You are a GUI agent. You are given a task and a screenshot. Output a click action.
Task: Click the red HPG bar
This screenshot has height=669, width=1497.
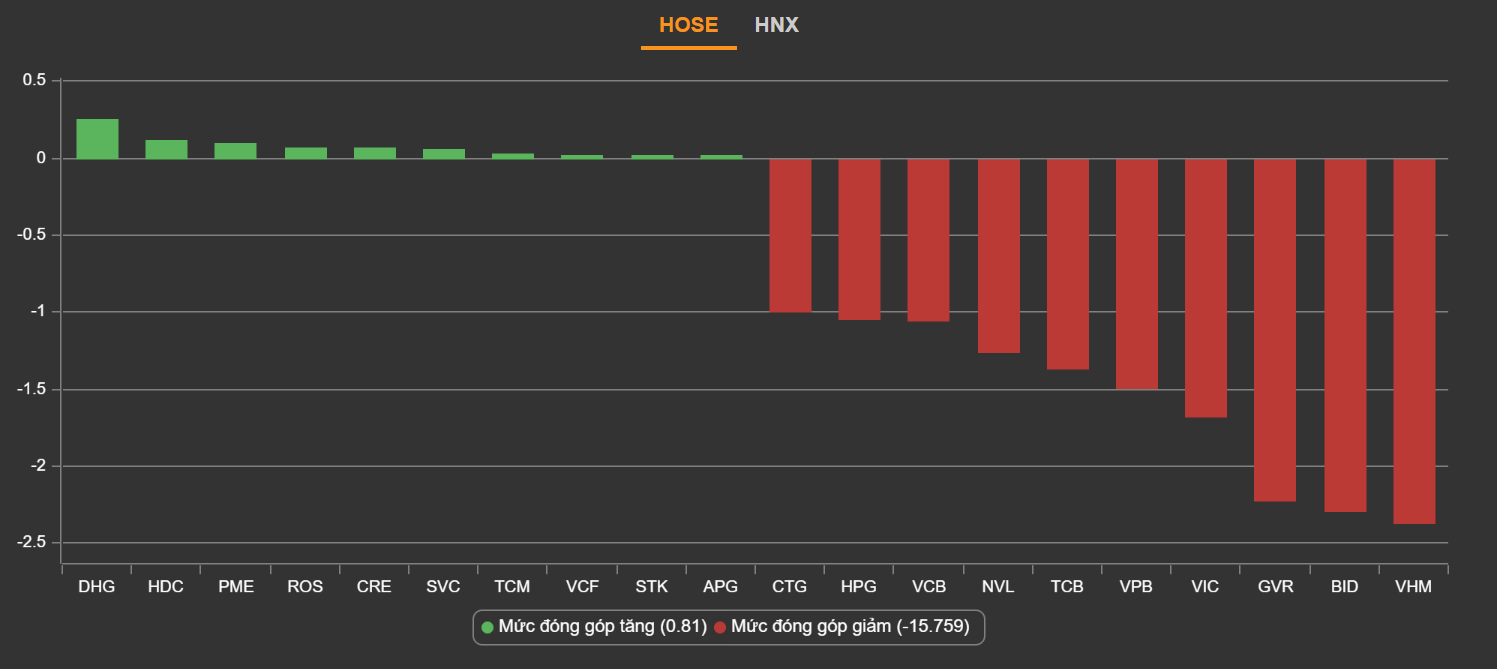859,239
